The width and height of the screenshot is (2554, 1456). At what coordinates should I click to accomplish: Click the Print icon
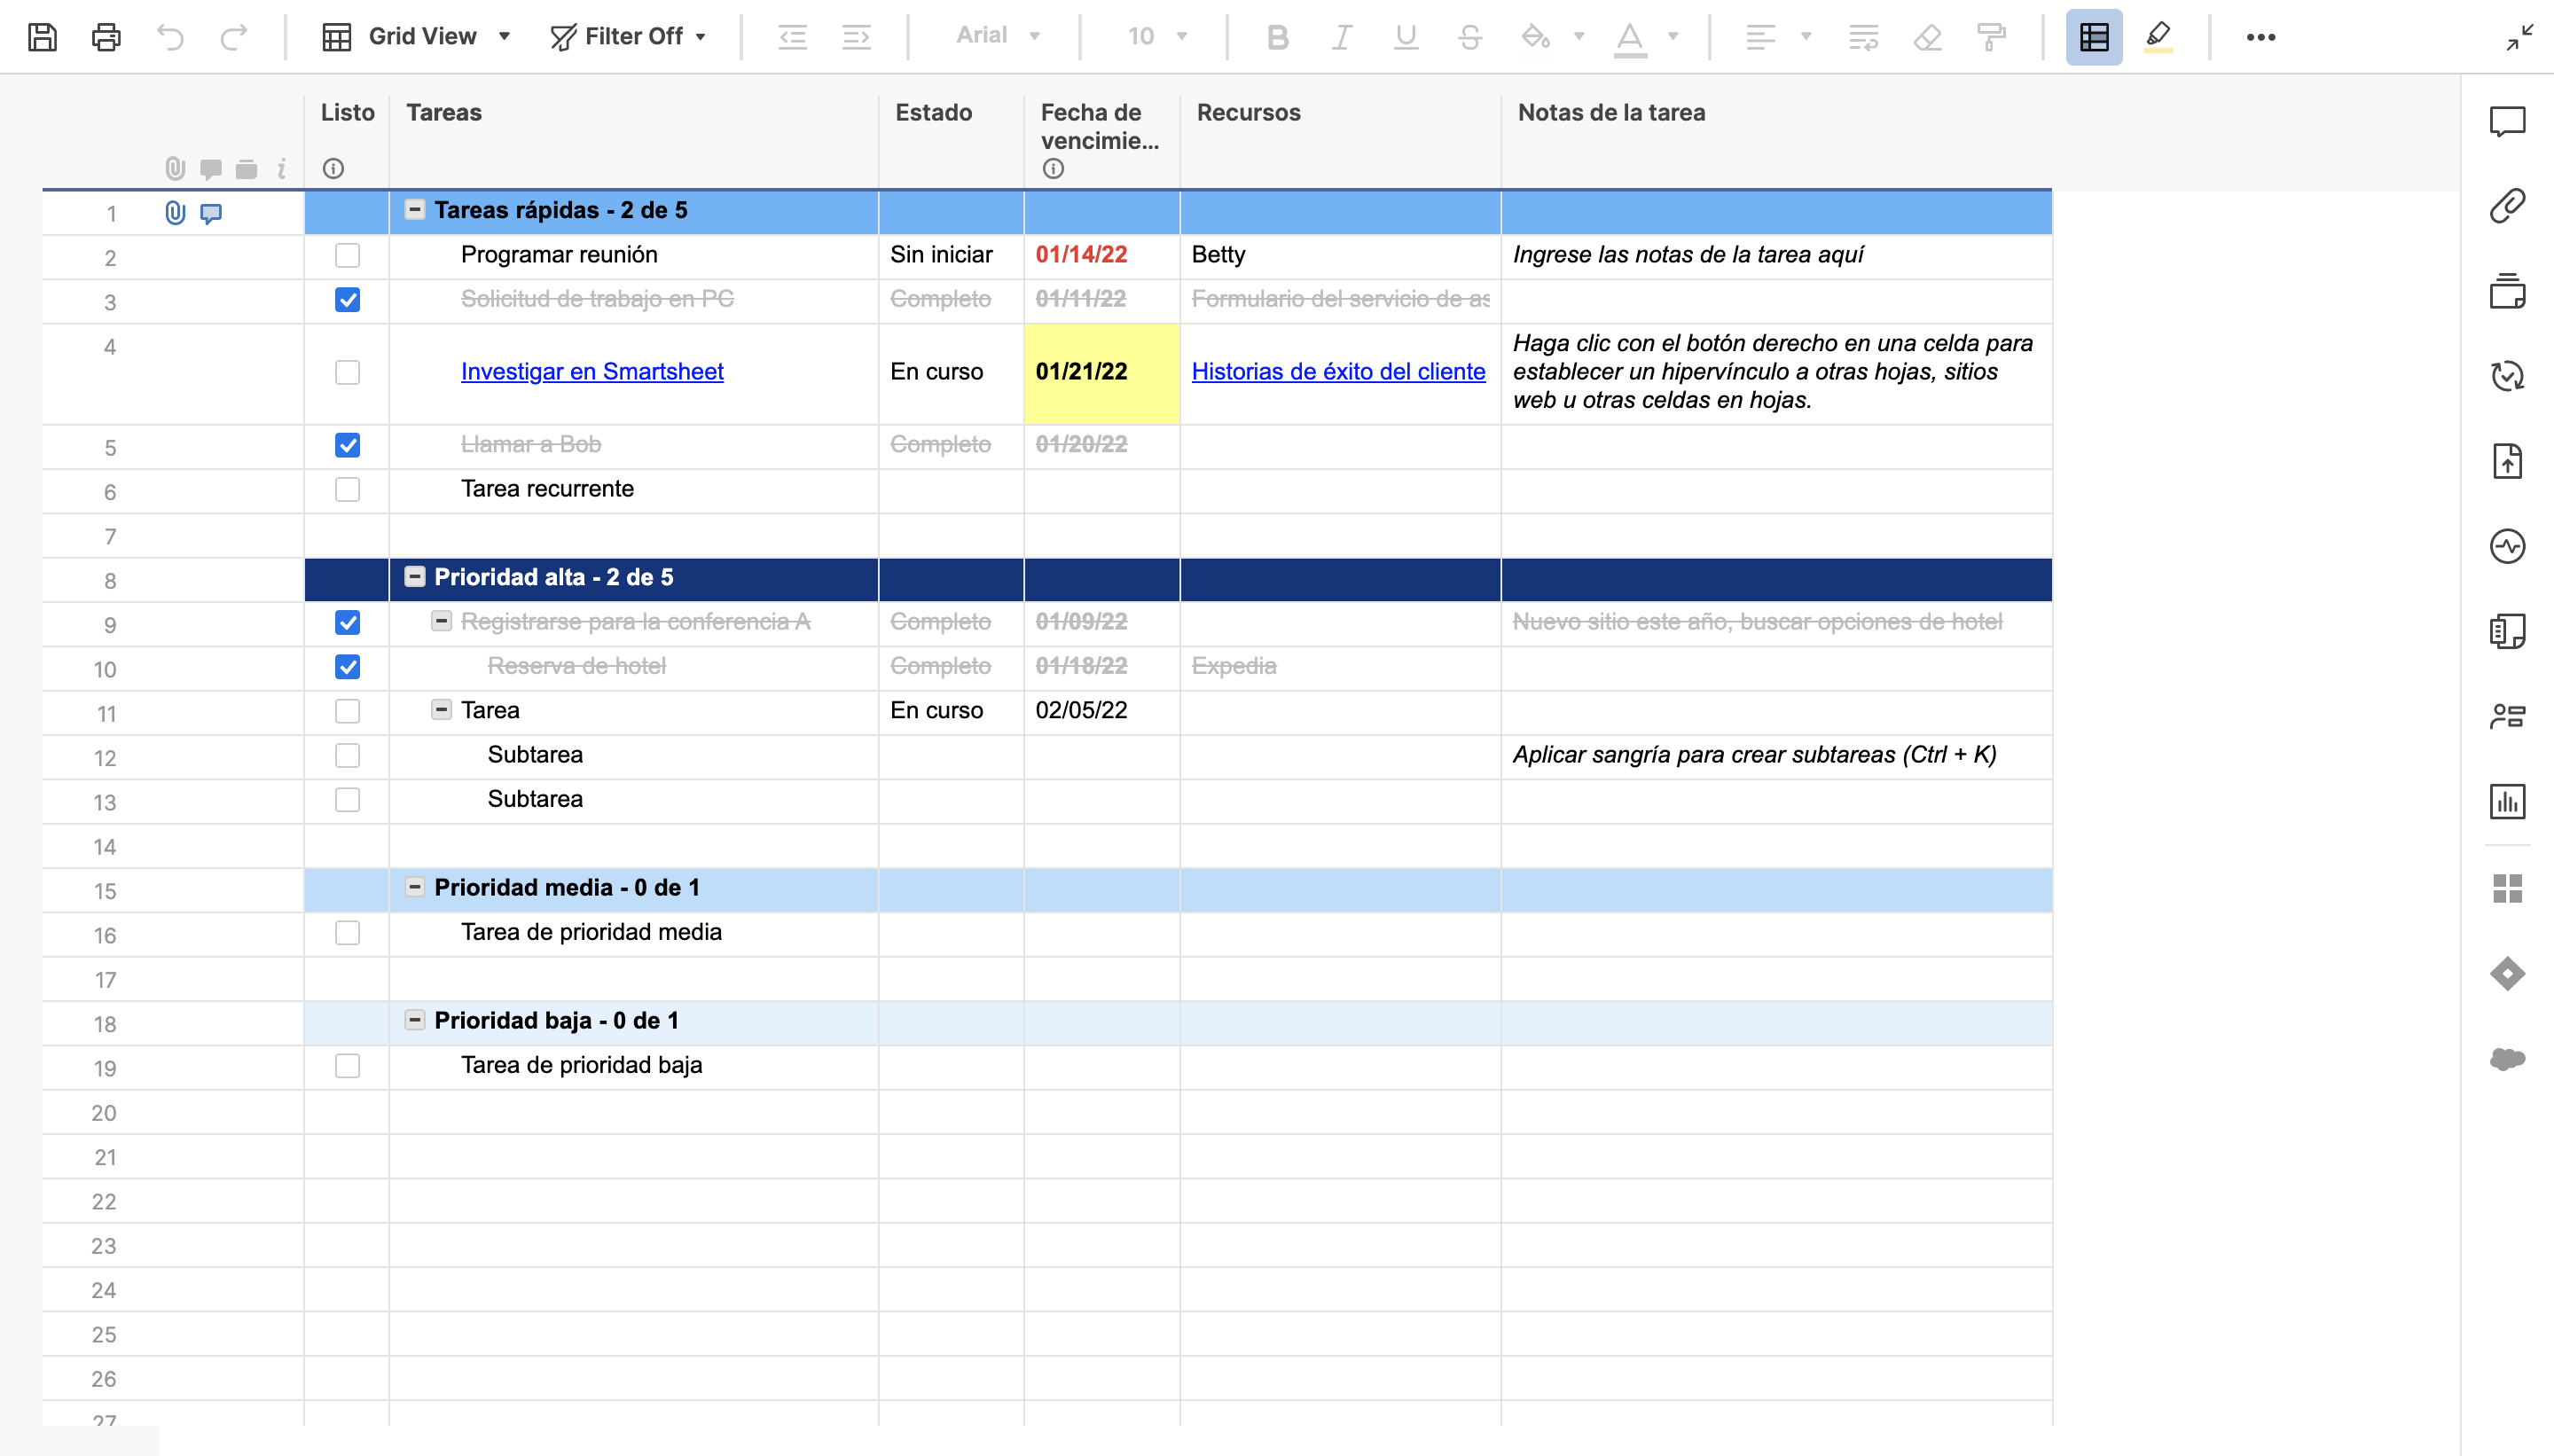[x=106, y=37]
